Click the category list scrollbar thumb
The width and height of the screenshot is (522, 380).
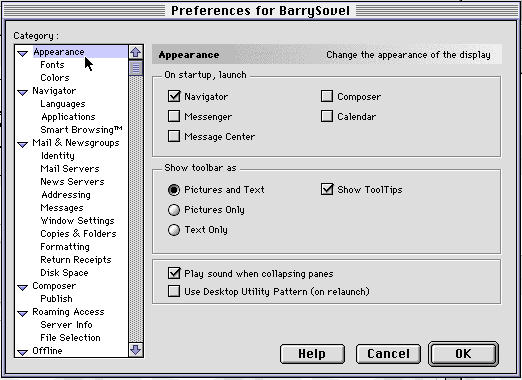(136, 68)
